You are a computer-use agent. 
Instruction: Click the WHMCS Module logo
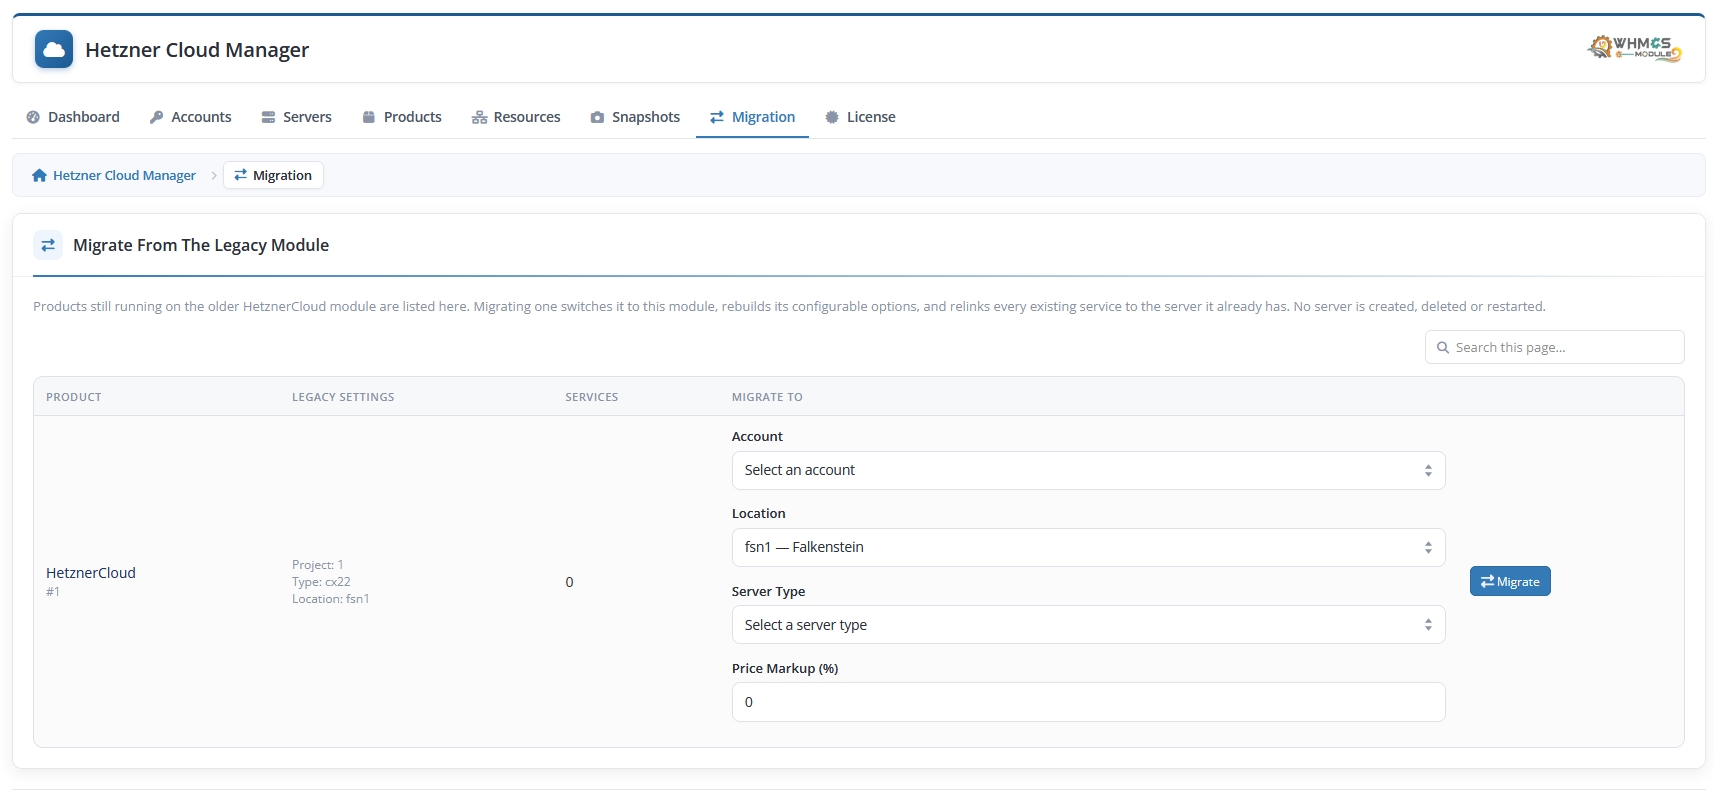point(1635,48)
